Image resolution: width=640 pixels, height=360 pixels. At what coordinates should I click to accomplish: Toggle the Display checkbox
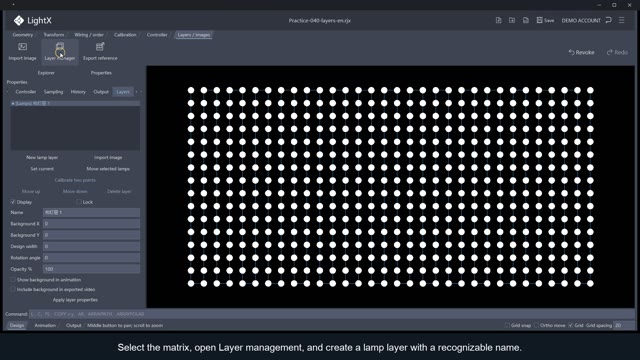(x=13, y=202)
